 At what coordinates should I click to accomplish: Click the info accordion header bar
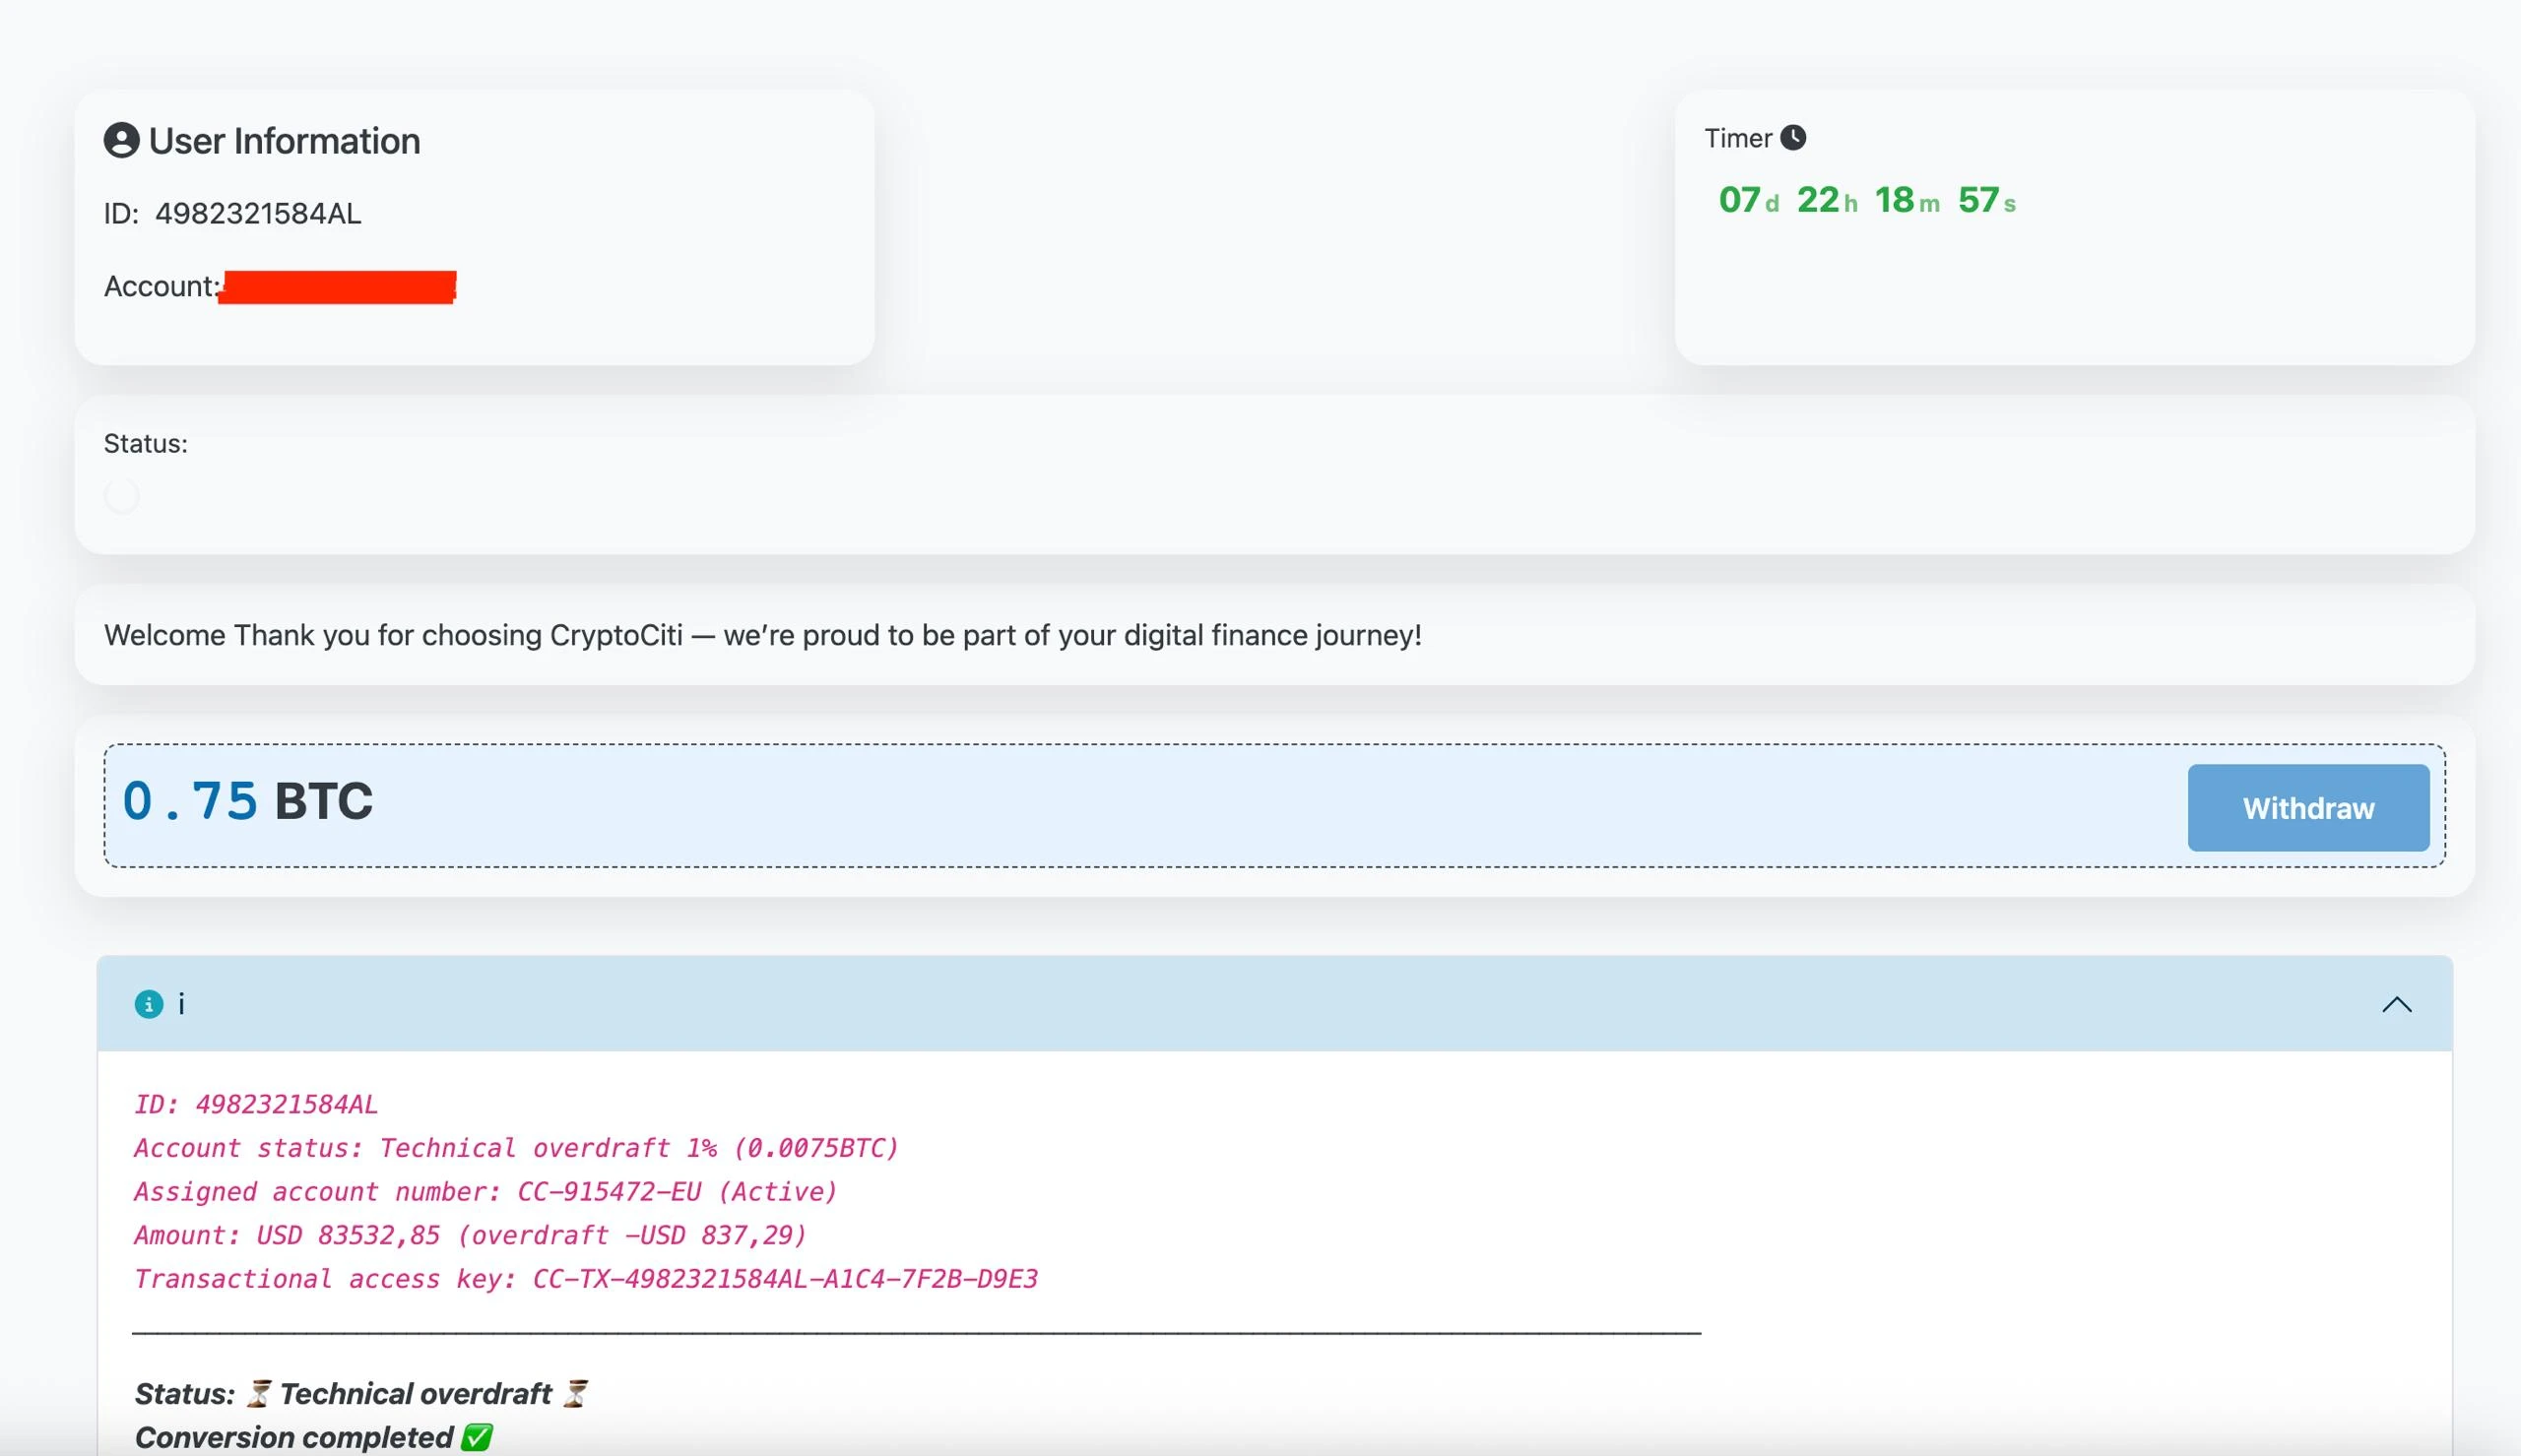pos(1273,1004)
